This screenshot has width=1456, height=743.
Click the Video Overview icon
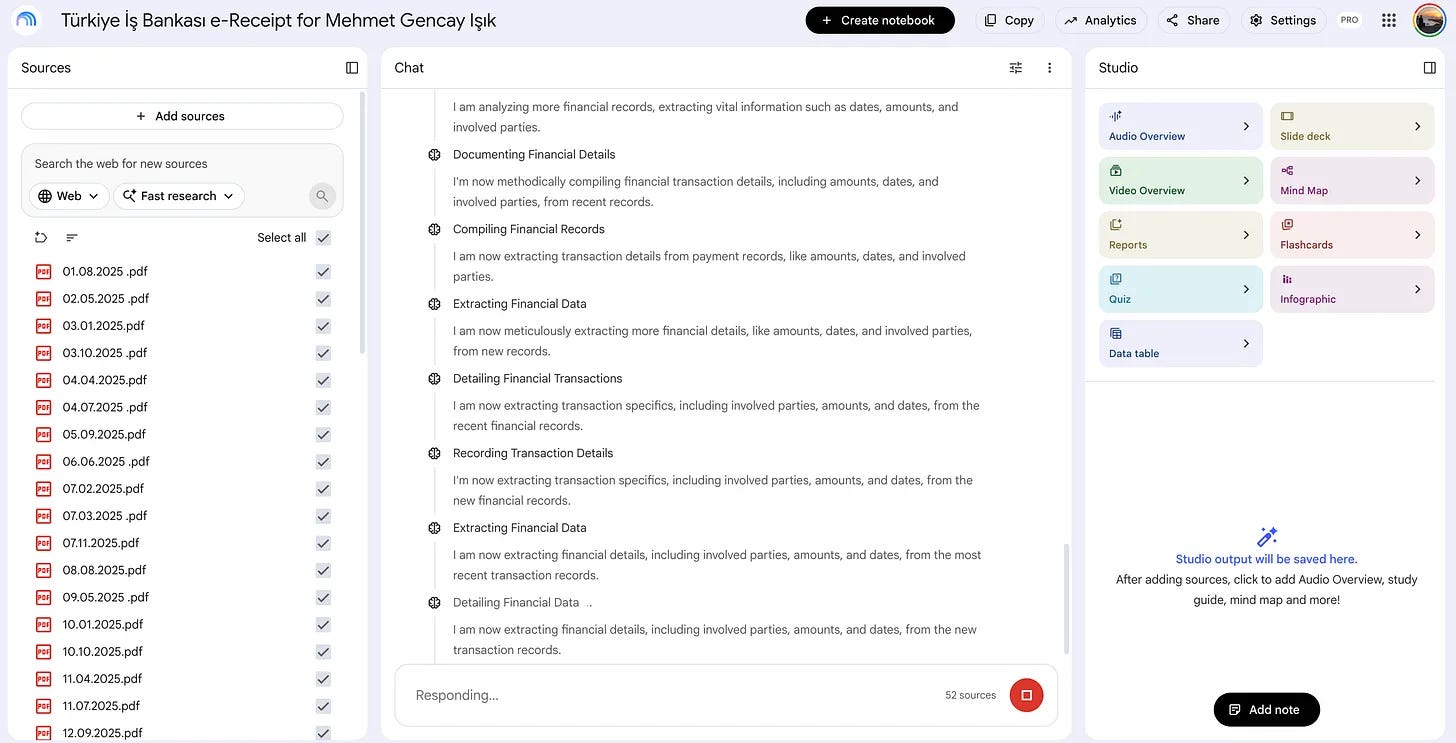click(x=1116, y=171)
